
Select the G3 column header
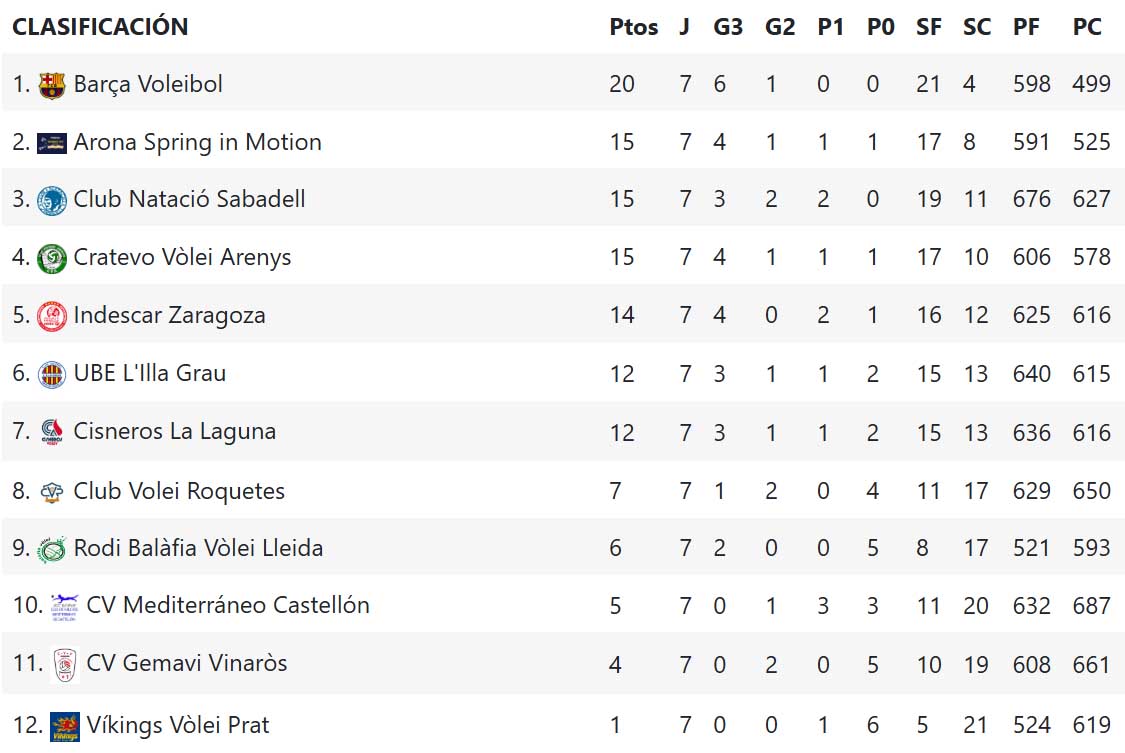(728, 27)
